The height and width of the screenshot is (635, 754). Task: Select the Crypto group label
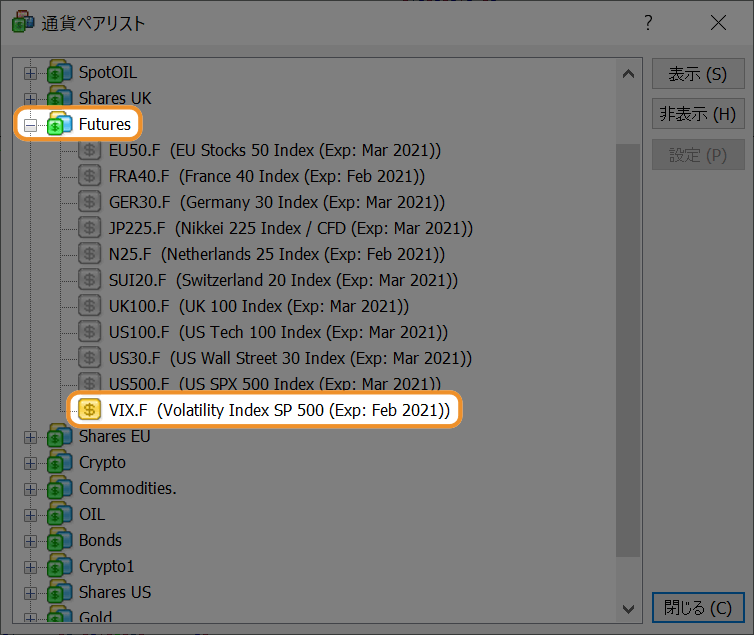[x=102, y=462]
